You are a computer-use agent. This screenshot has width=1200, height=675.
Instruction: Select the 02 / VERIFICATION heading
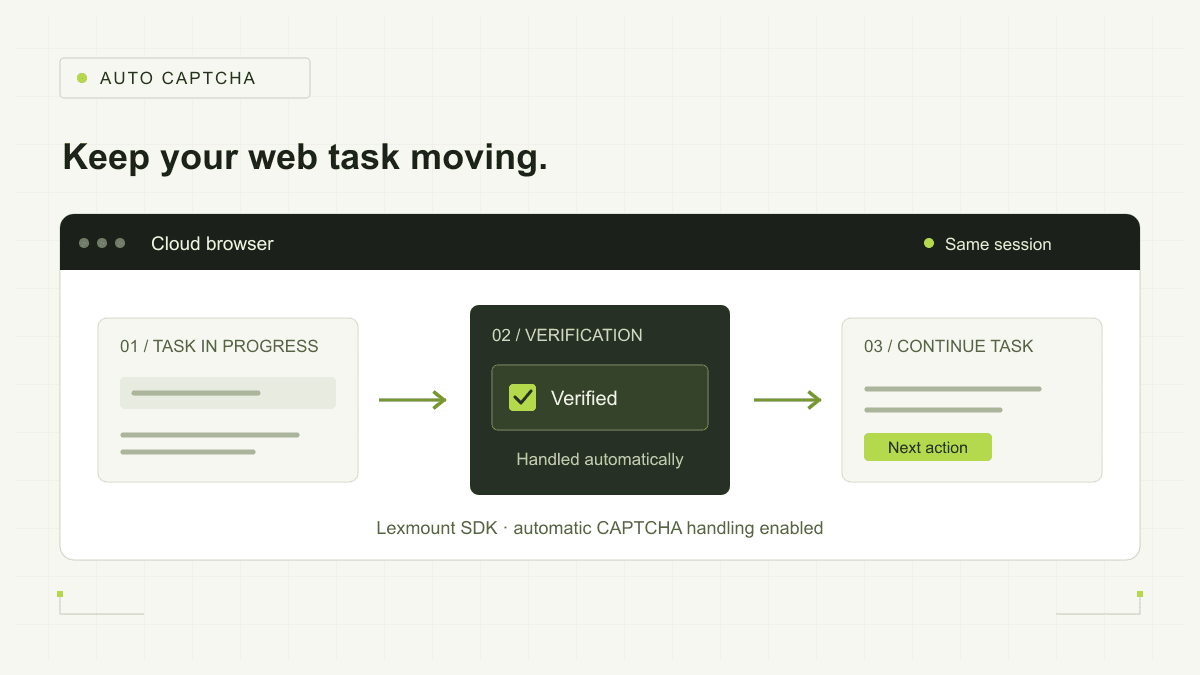567,335
